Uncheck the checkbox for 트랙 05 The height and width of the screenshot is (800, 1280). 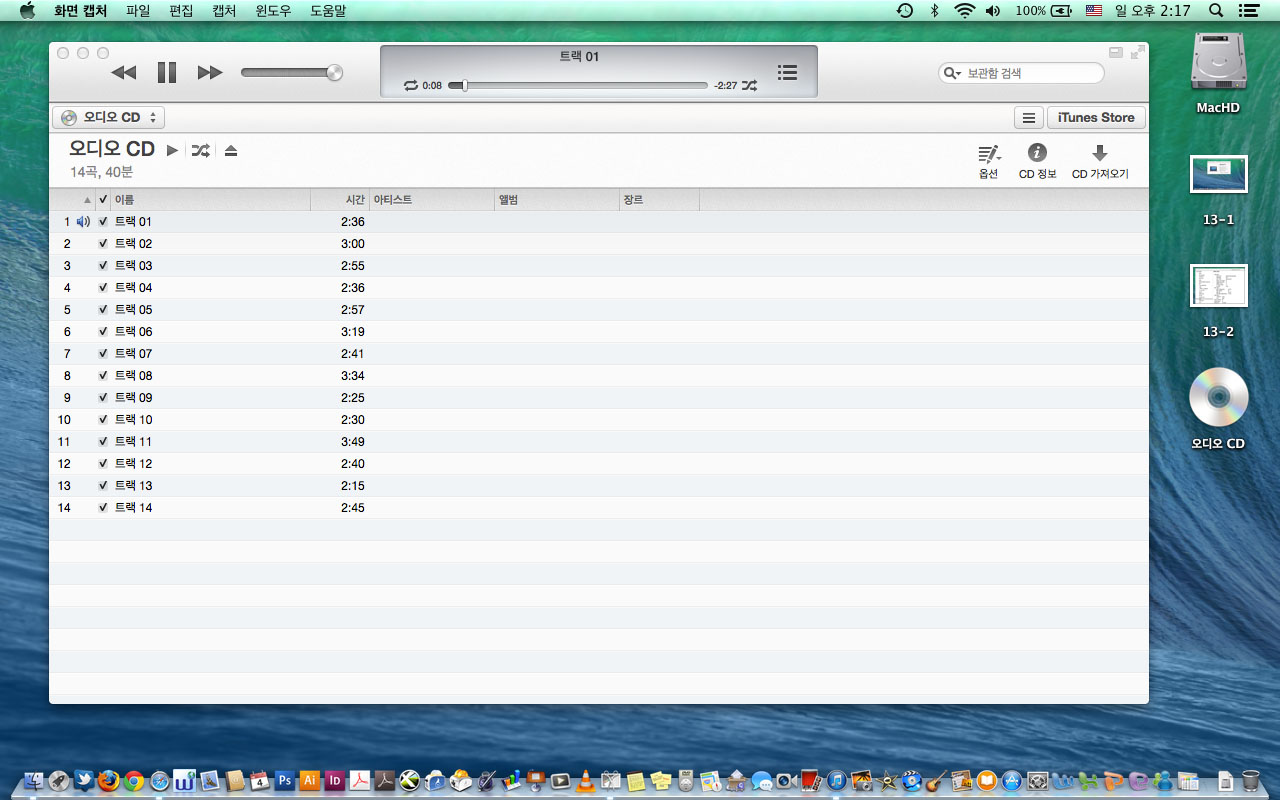coord(103,310)
